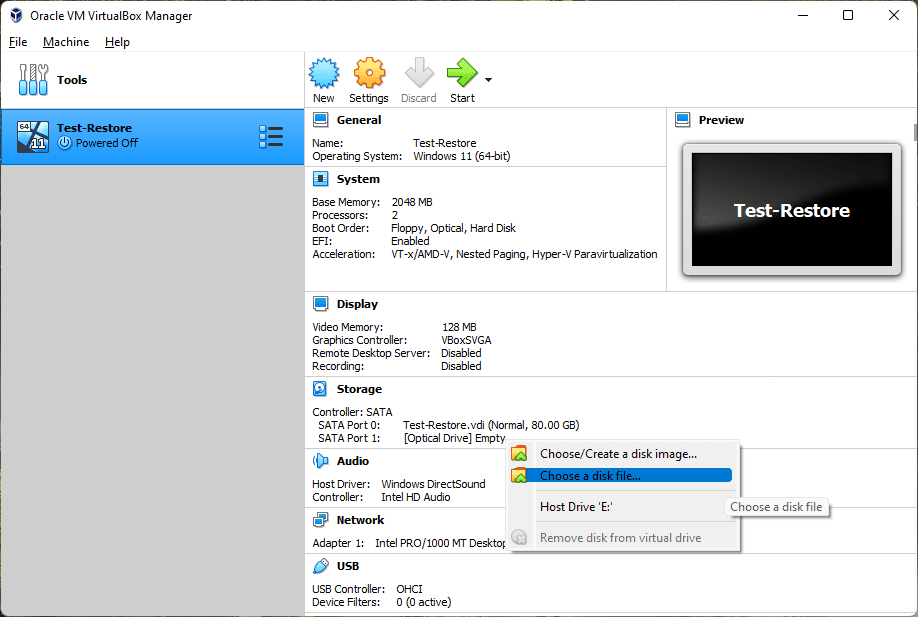Click the Audio section speaker icon

320,461
